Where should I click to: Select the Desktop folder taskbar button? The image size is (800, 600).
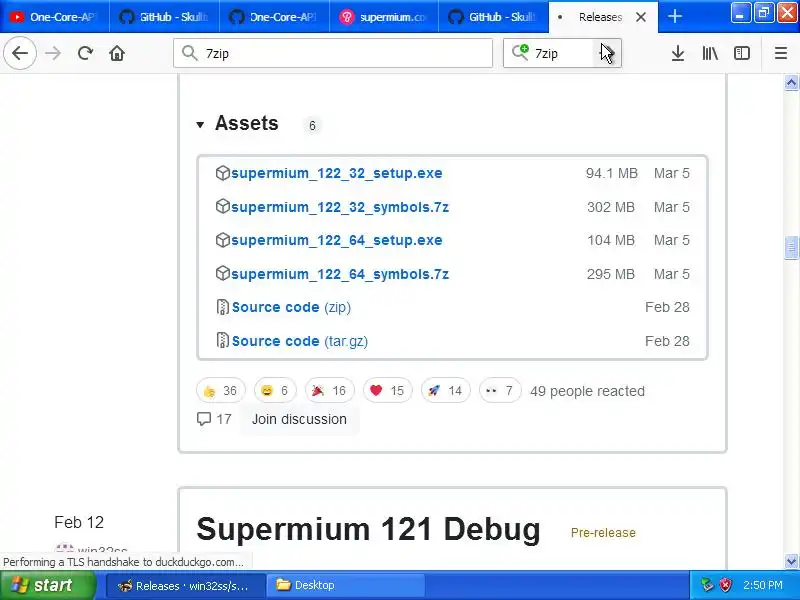347,585
